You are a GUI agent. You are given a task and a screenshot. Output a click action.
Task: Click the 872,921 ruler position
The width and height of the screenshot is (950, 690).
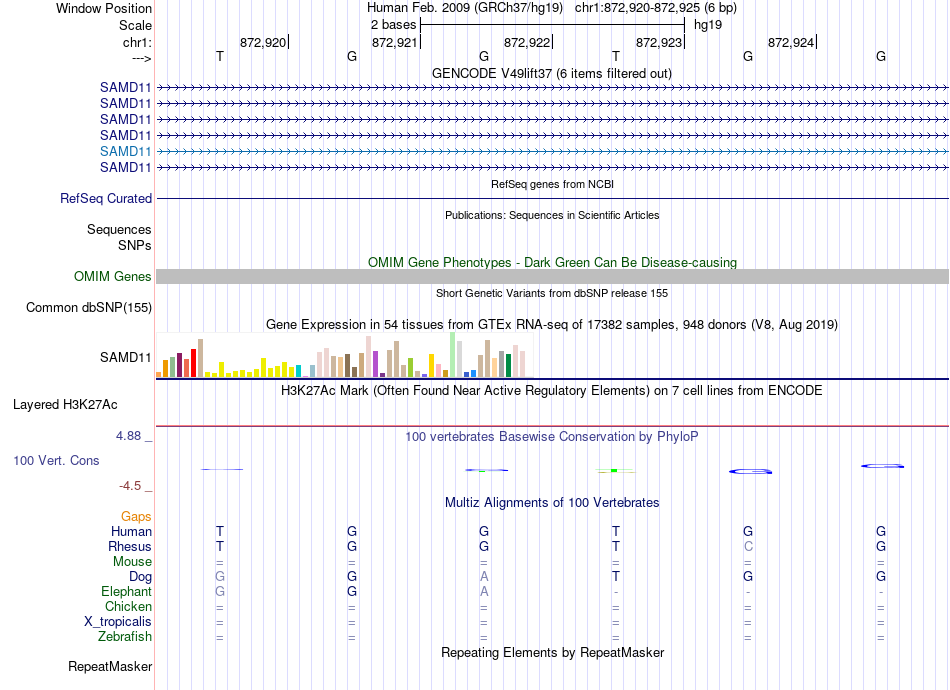(394, 42)
